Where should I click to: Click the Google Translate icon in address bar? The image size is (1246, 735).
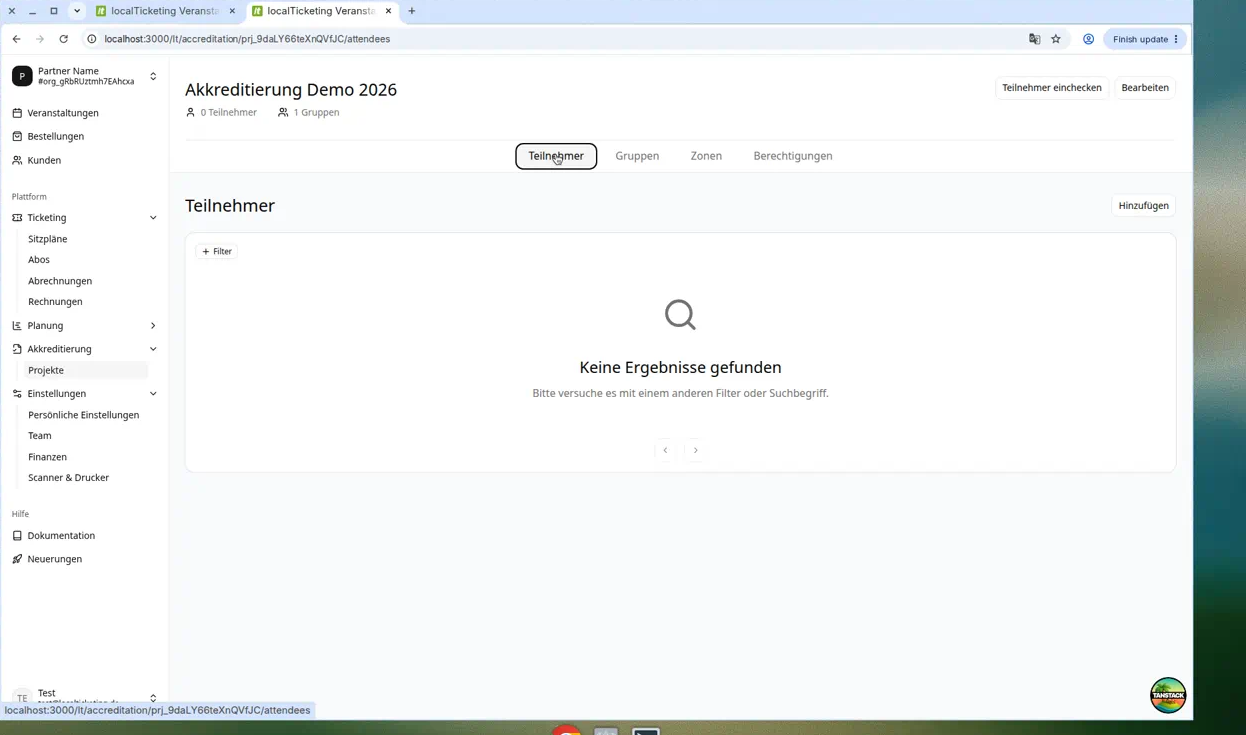point(1034,39)
